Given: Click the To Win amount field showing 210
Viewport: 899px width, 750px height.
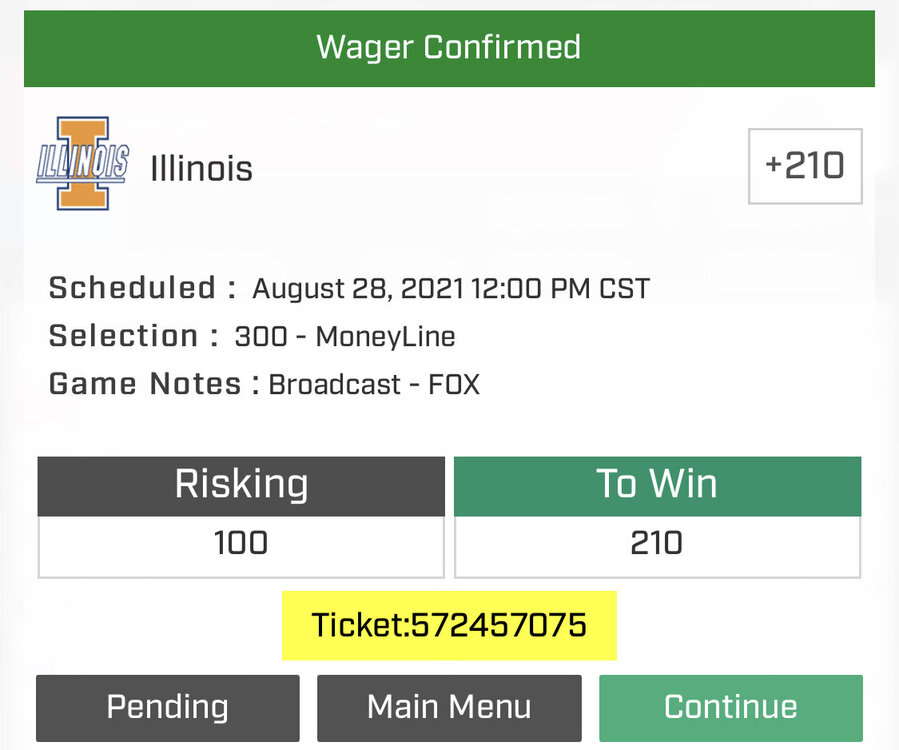Looking at the screenshot, I should pyautogui.click(x=657, y=544).
